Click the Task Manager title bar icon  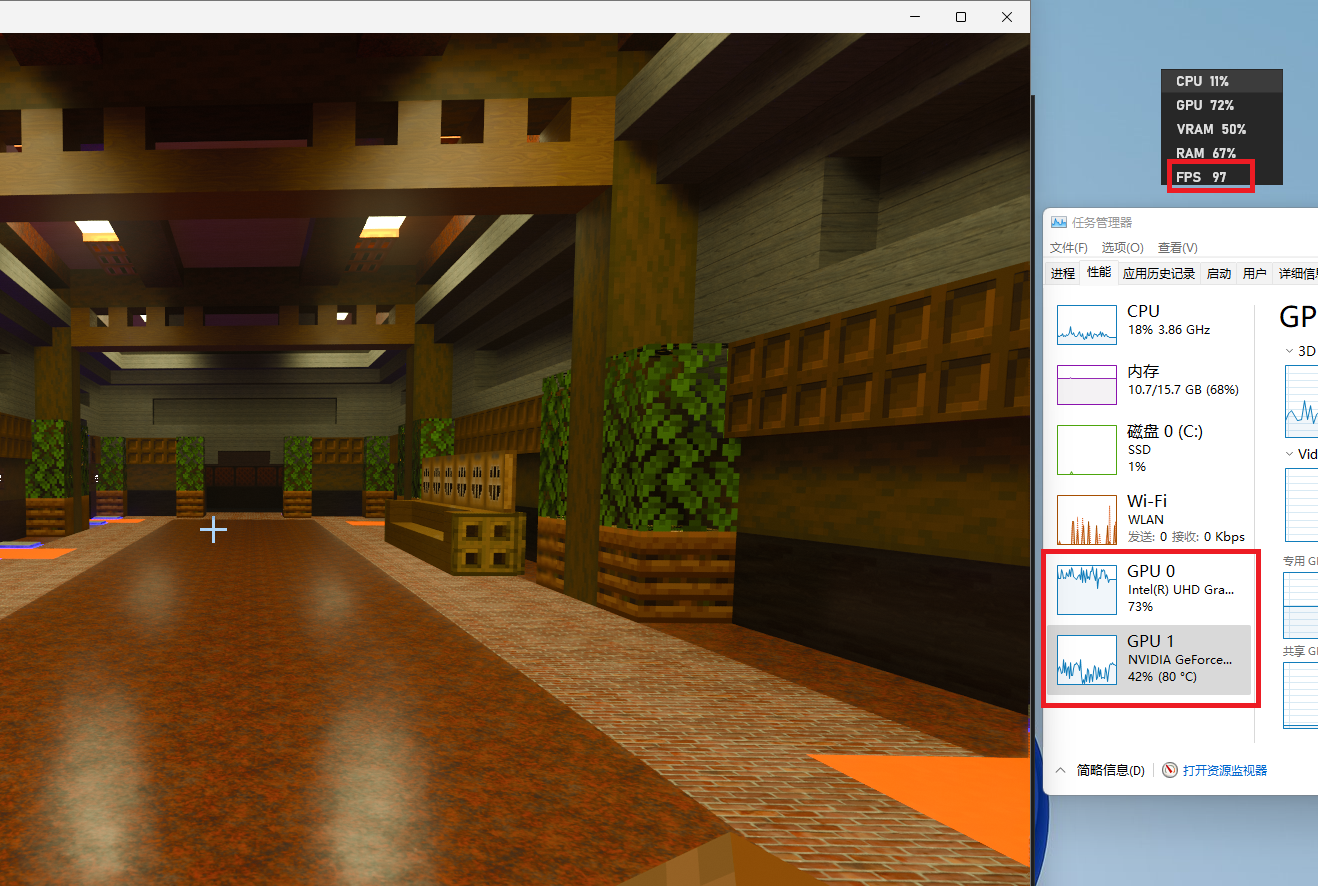pyautogui.click(x=1057, y=222)
